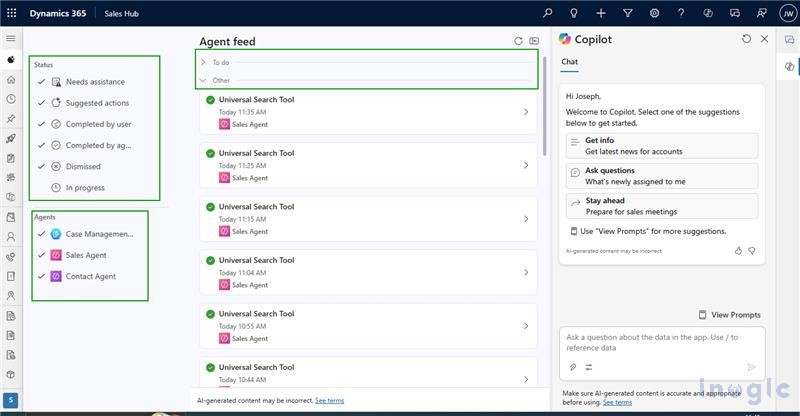The height and width of the screenshot is (416, 800).
Task: Open View Prompts
Action: click(730, 315)
